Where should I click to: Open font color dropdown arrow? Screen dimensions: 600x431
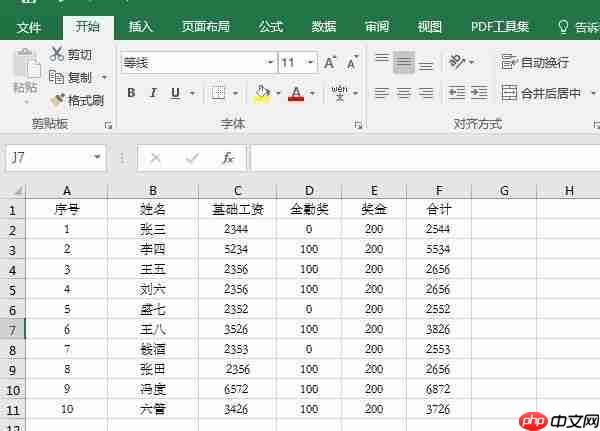313,93
